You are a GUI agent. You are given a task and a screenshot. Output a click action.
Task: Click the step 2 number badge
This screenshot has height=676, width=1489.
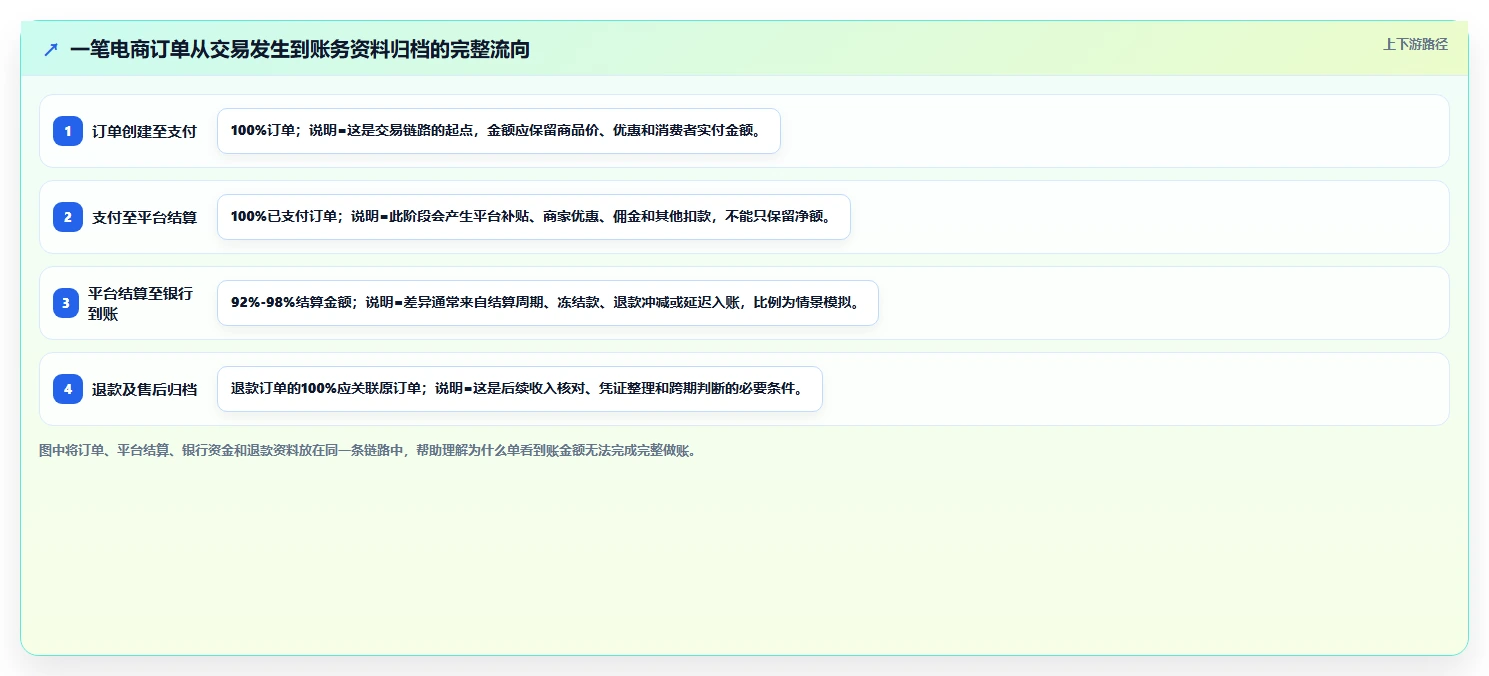point(68,217)
